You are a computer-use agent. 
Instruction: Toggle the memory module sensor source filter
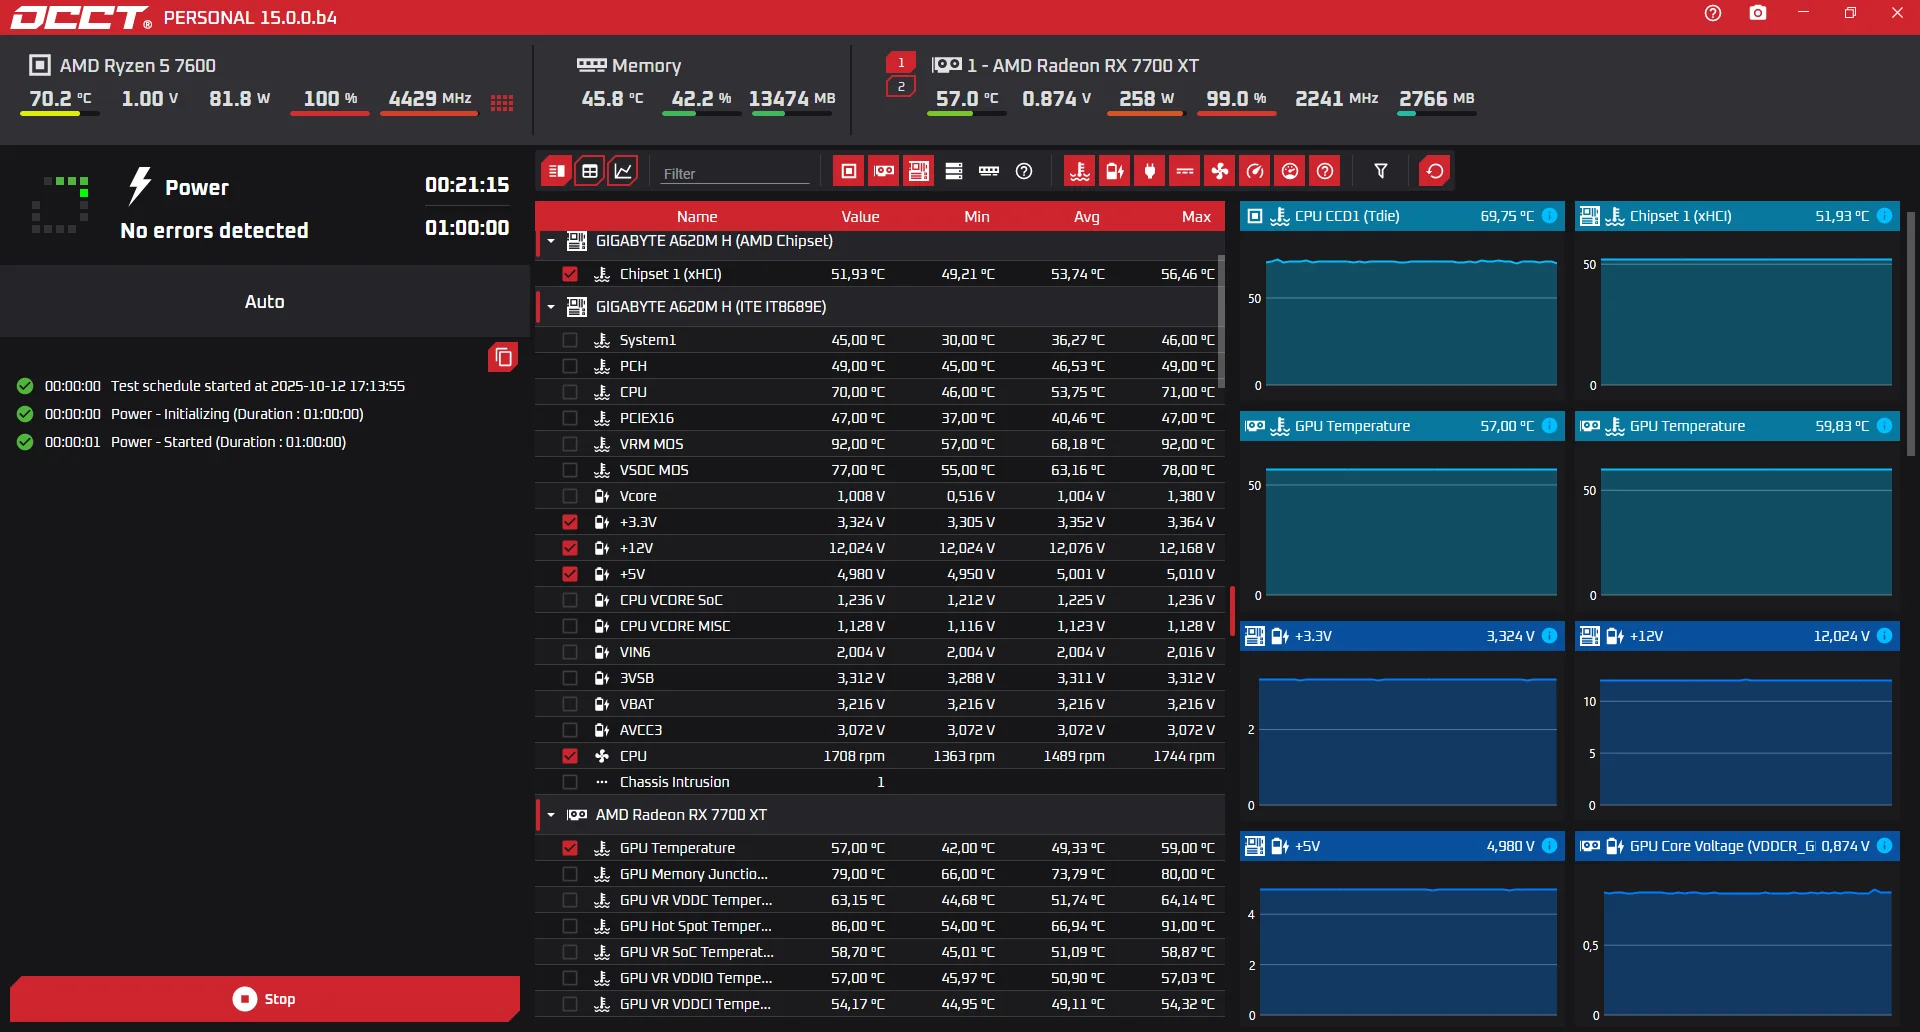[x=989, y=171]
